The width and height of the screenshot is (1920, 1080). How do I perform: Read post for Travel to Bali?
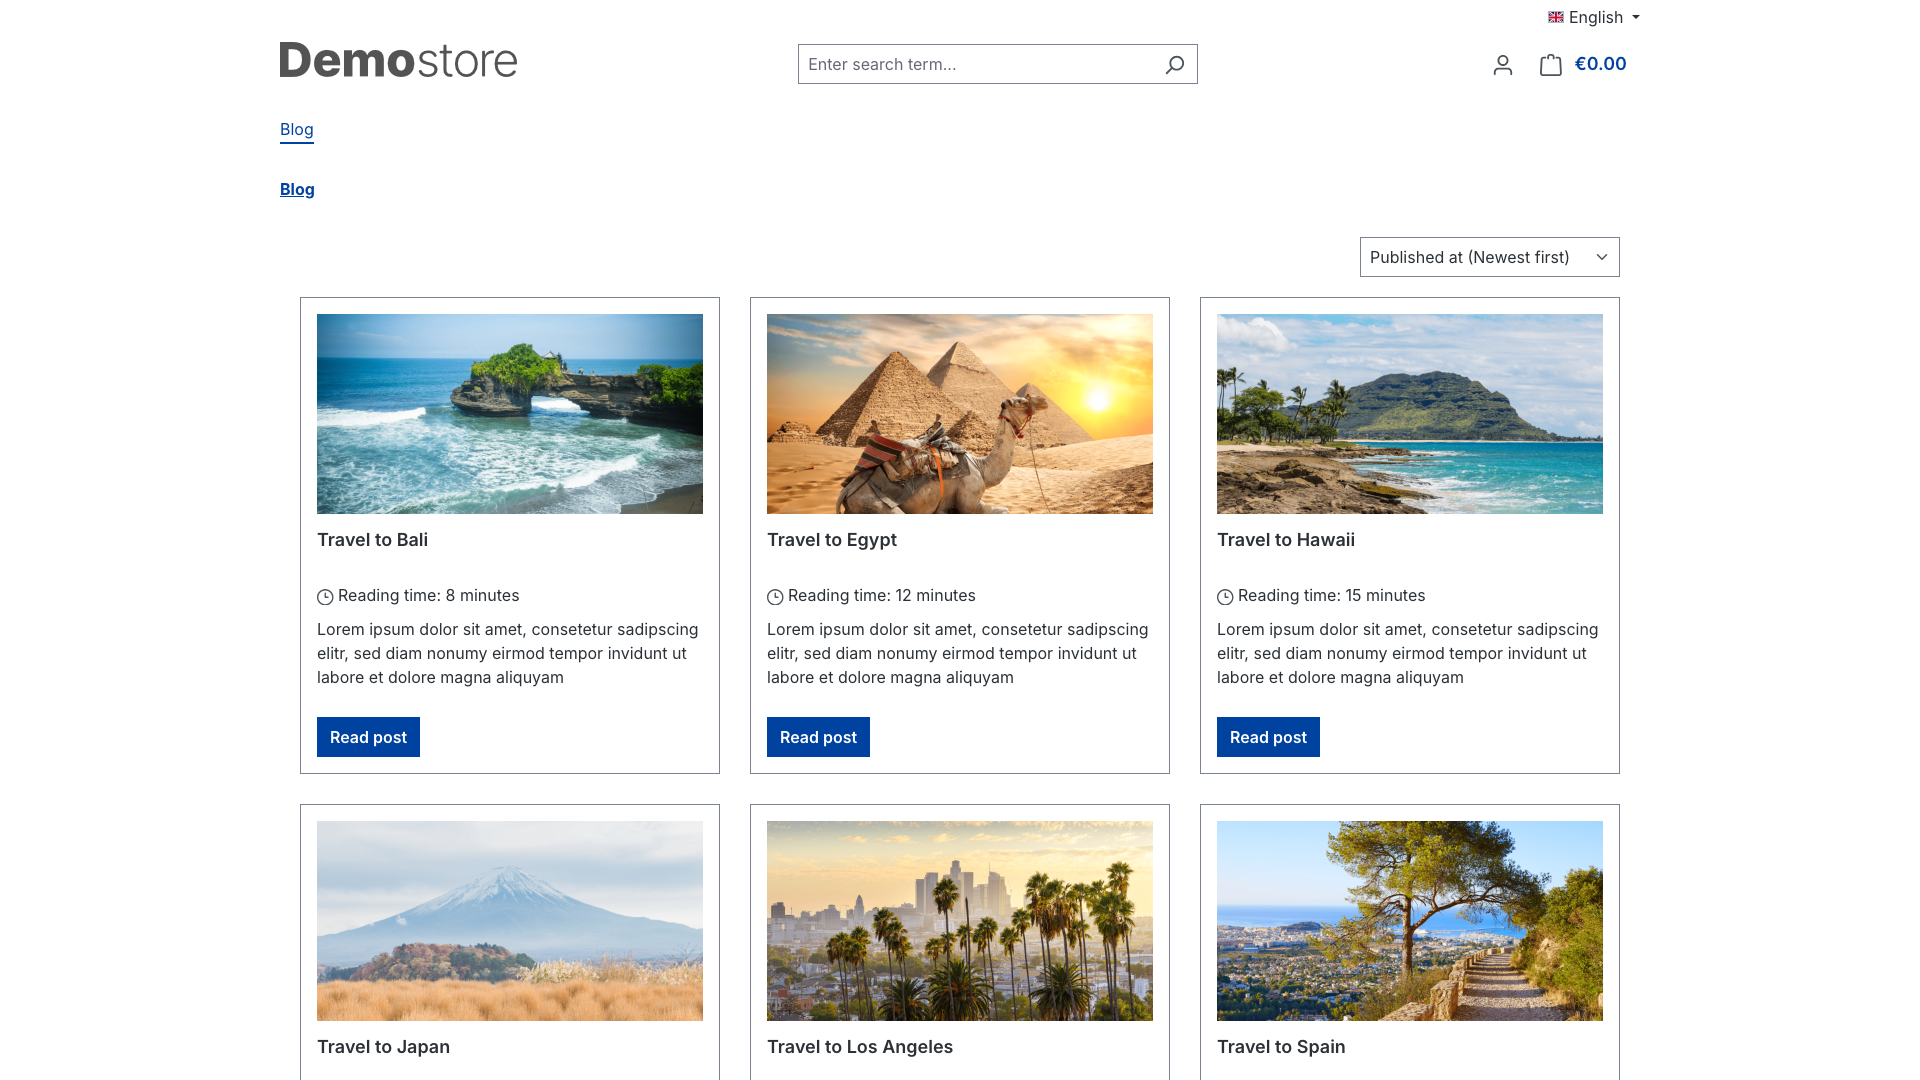pyautogui.click(x=368, y=737)
